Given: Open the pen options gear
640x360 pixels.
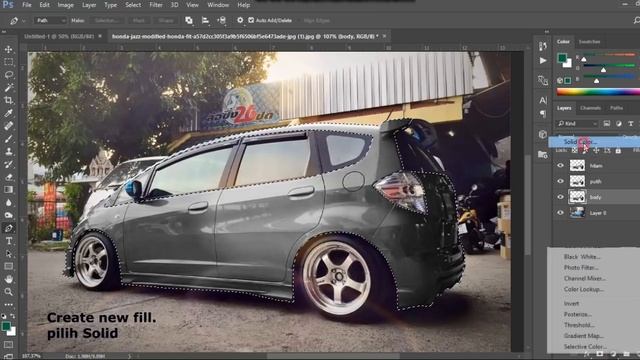Looking at the screenshot, I should click(240, 20).
